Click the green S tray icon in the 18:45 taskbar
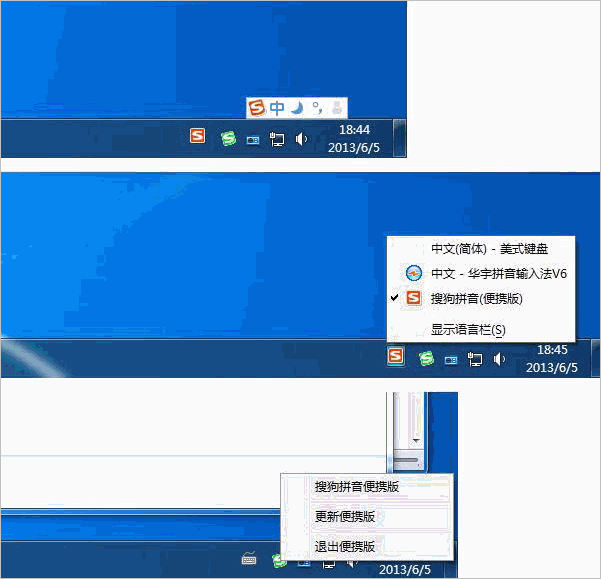This screenshot has width=601, height=579. (426, 359)
